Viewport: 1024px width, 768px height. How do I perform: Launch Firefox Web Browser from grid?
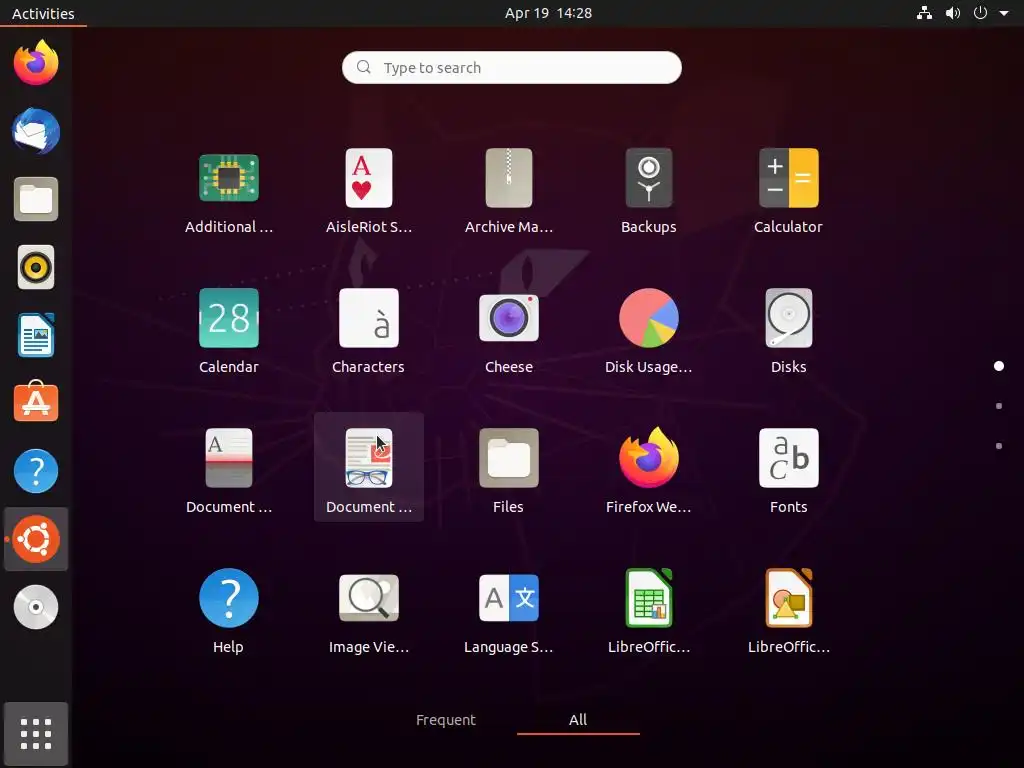(648, 458)
